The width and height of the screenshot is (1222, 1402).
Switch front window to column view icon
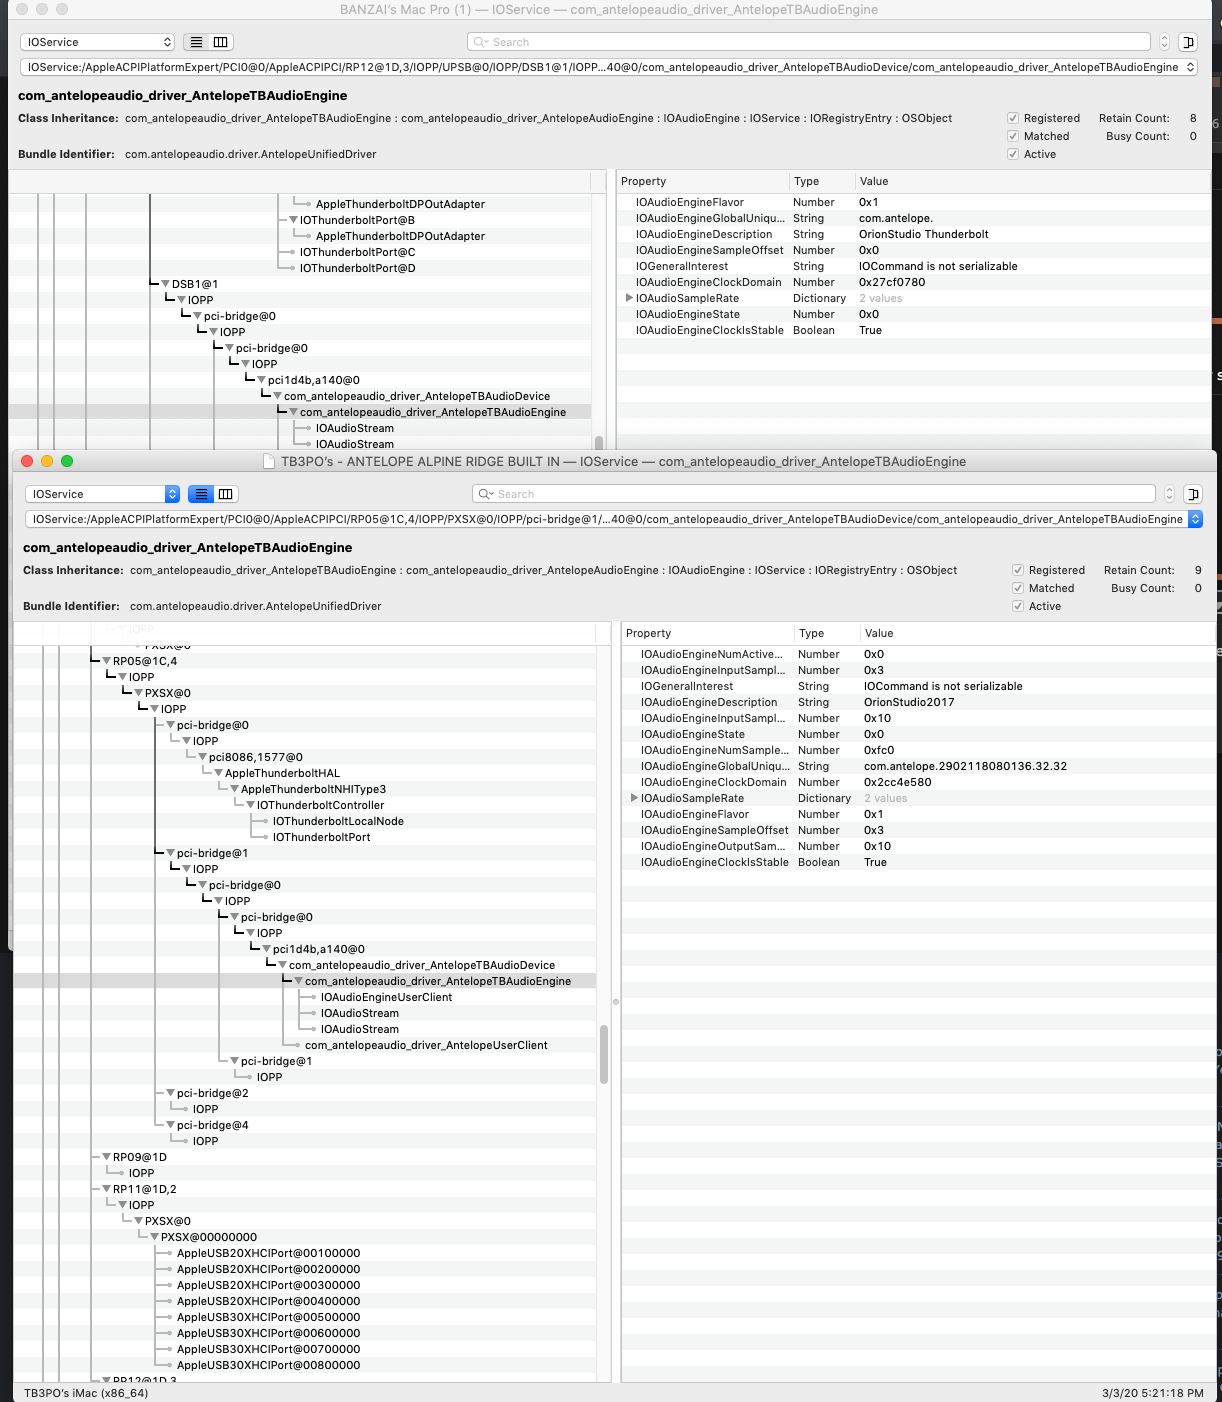coord(226,494)
